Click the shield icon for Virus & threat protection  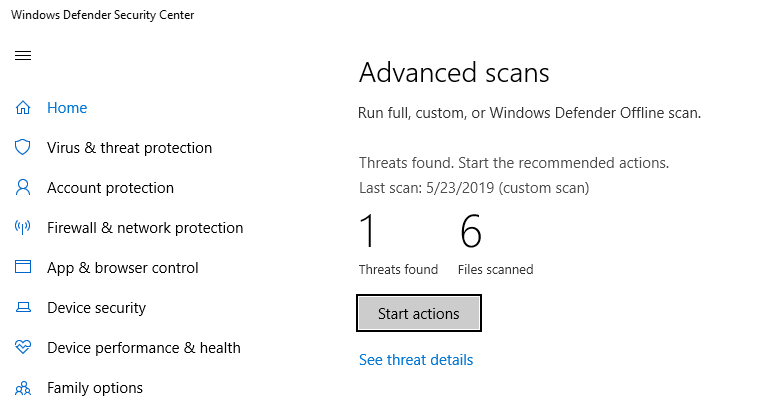23,148
